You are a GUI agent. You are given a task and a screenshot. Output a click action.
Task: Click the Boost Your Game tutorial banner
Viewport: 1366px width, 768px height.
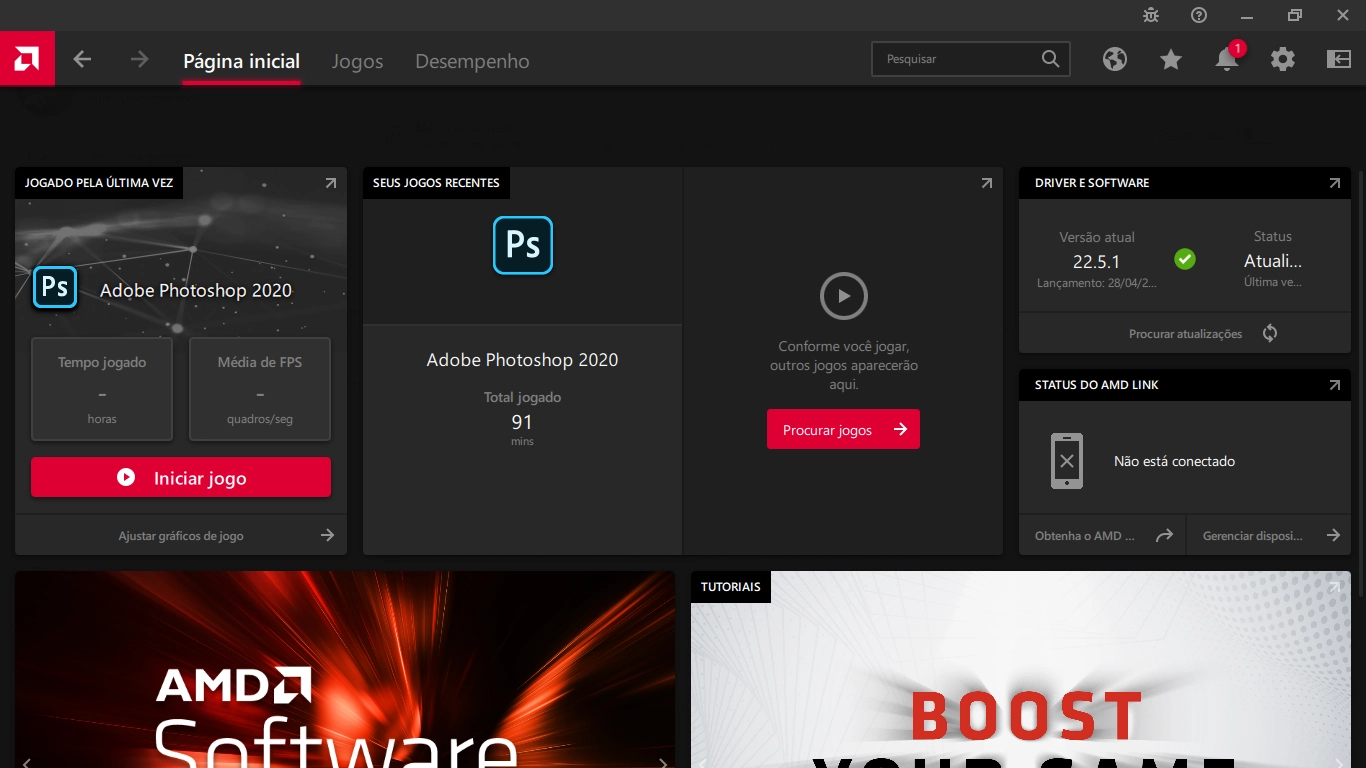pyautogui.click(x=1021, y=669)
